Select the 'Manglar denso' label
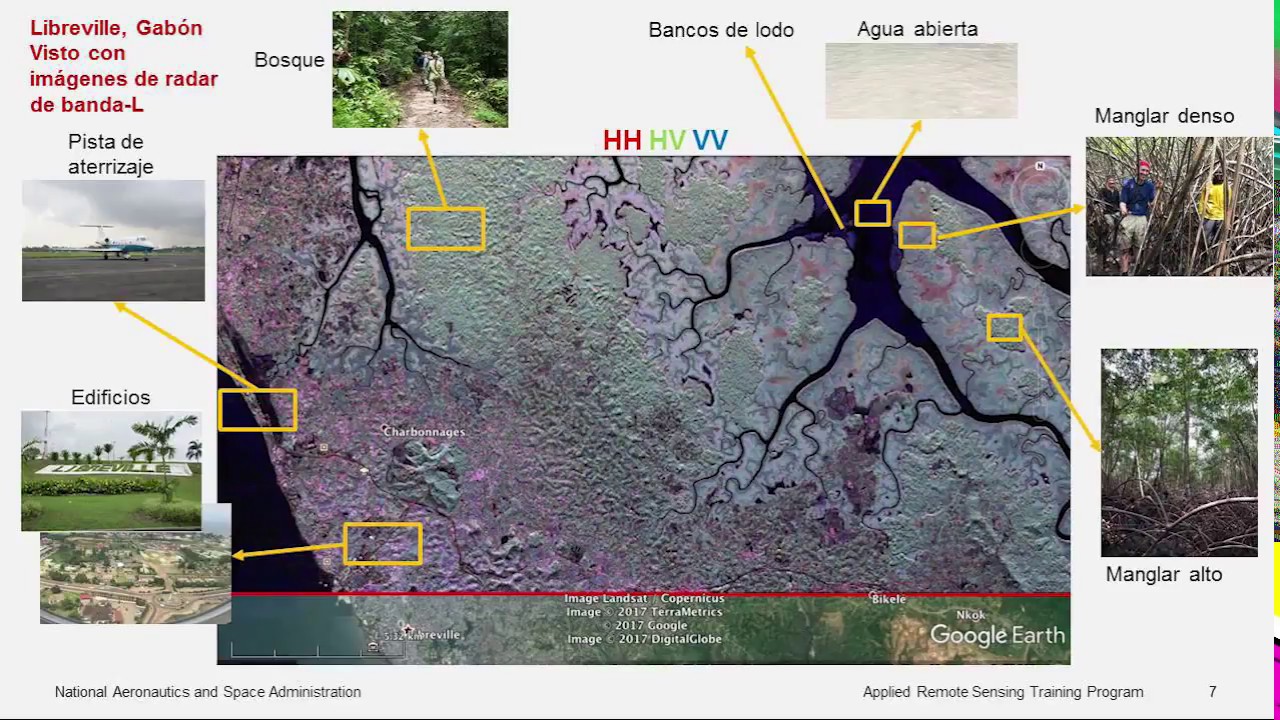The height and width of the screenshot is (720, 1280). 1164,116
